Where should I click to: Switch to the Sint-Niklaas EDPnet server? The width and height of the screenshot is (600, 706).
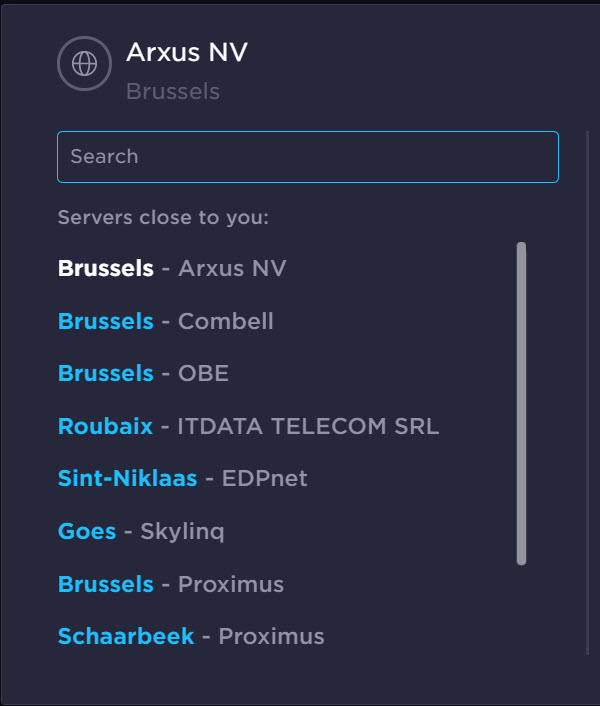pyautogui.click(x=182, y=479)
